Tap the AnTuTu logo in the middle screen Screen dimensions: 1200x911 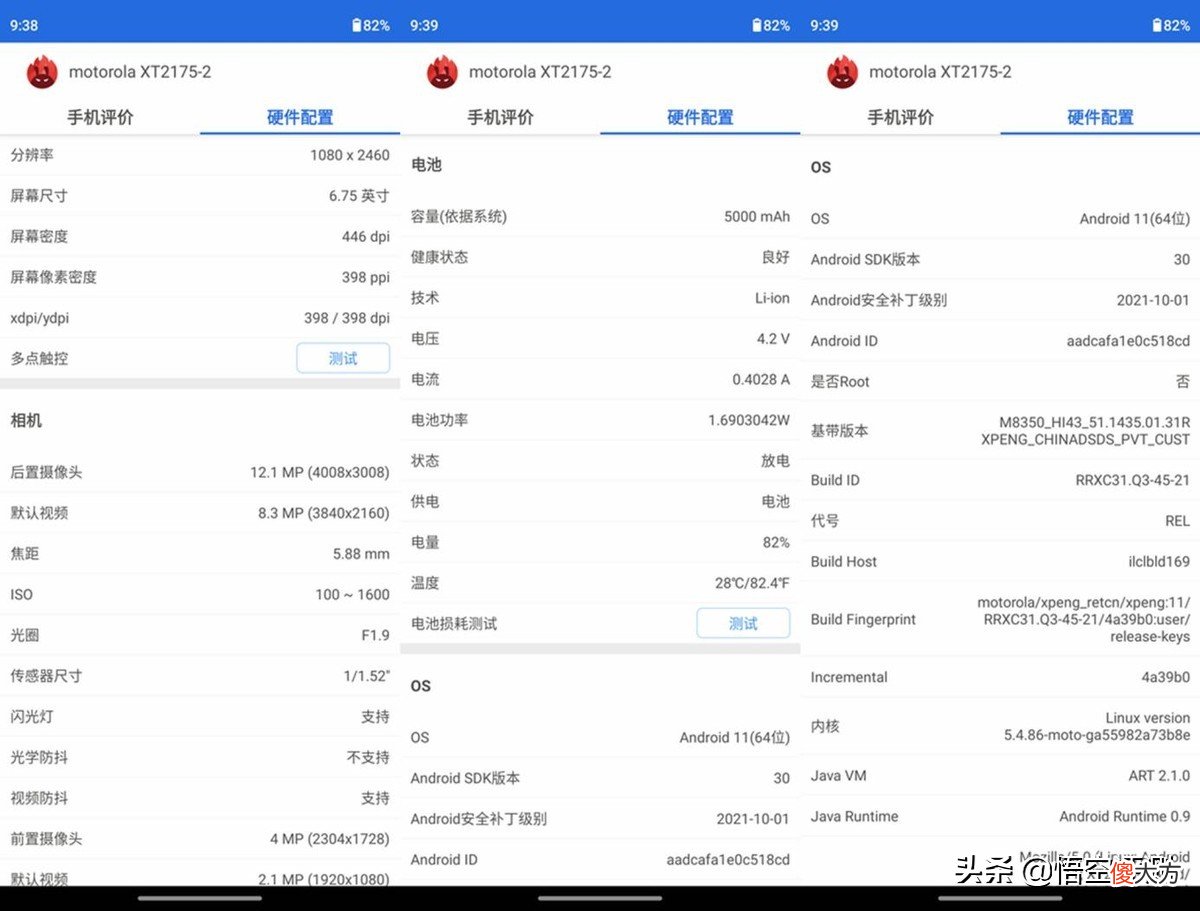pos(442,72)
